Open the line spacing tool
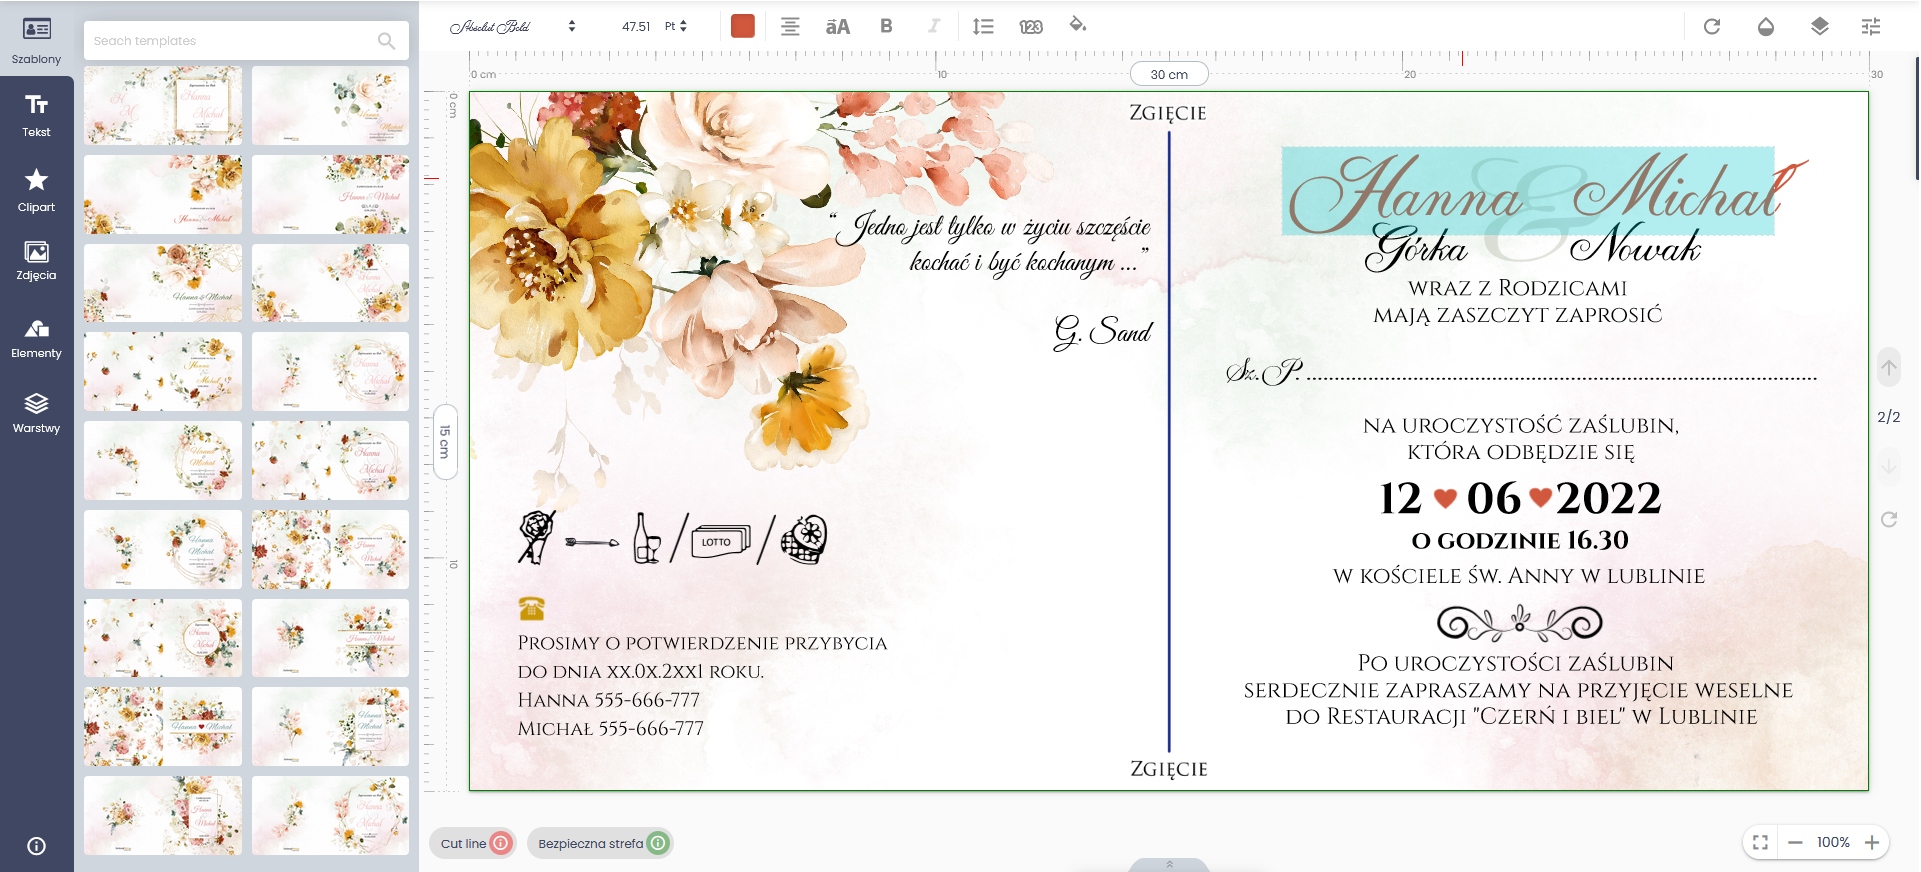The image size is (1921, 872). [x=983, y=26]
